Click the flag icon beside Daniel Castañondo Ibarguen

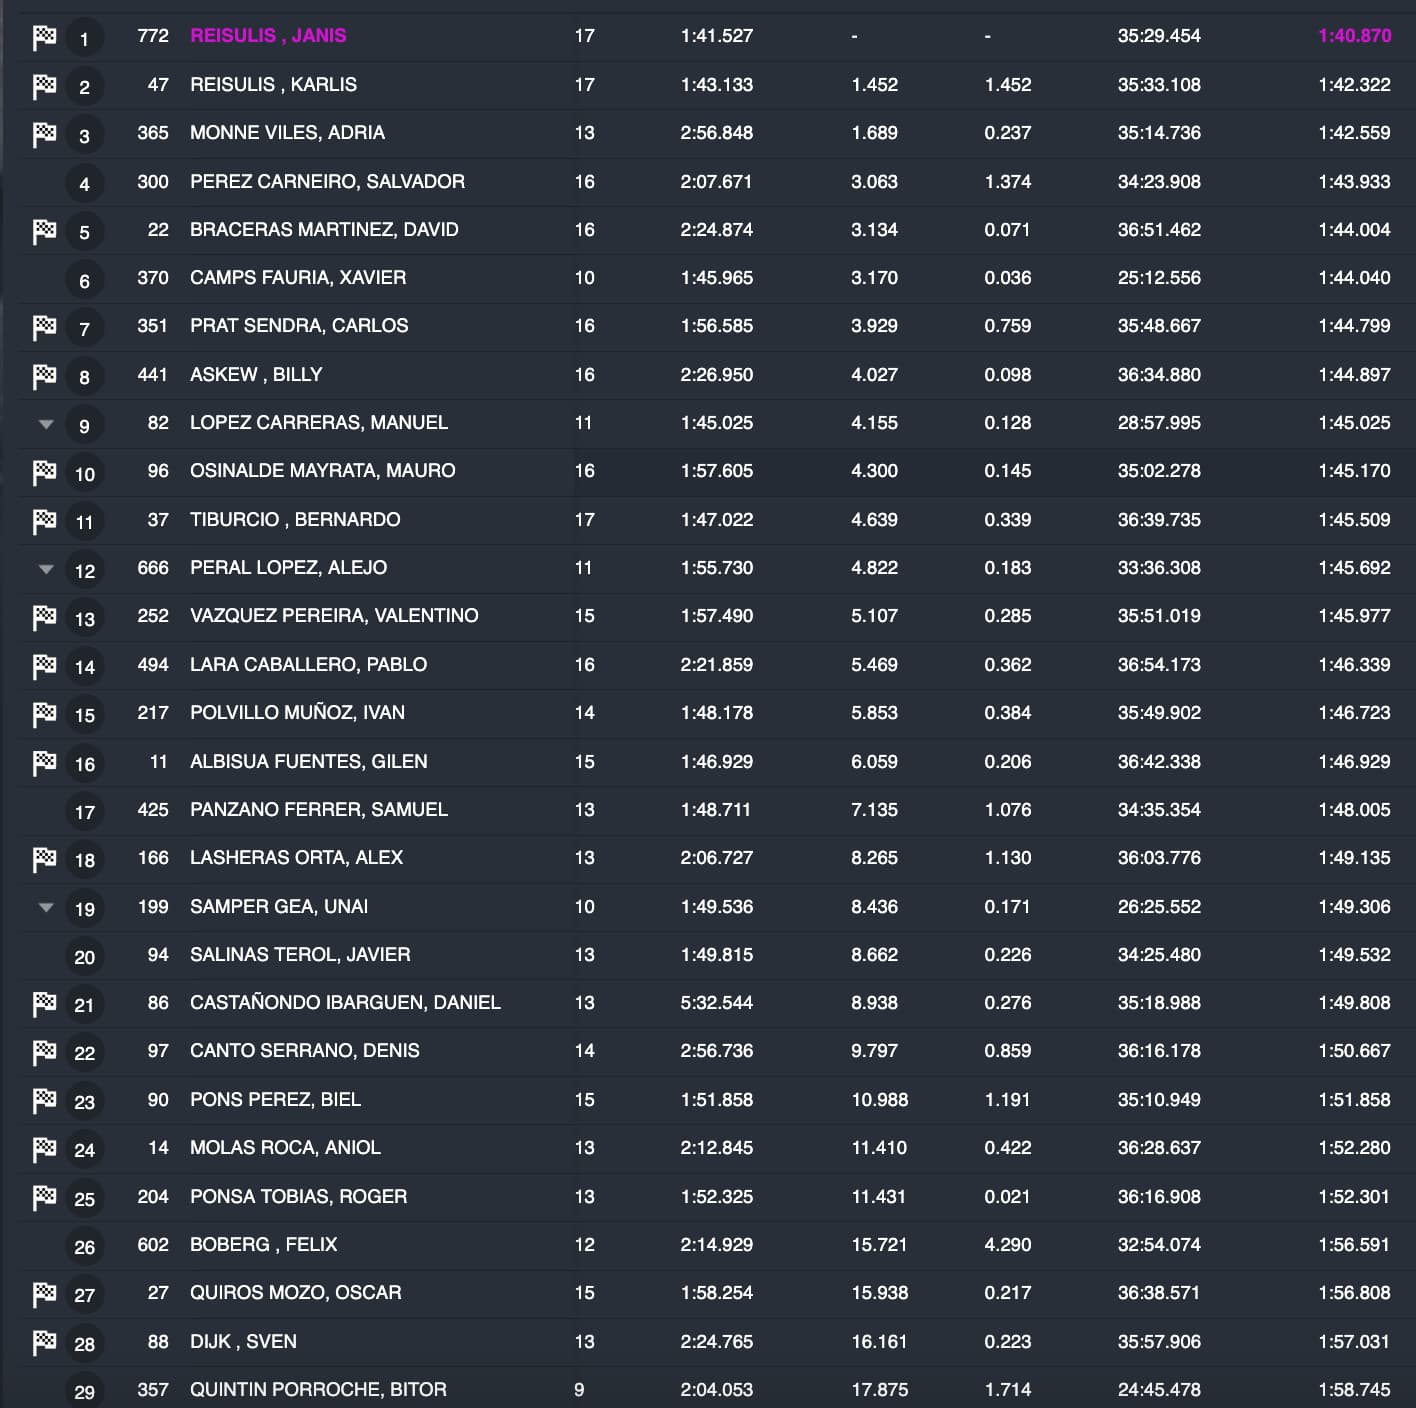pos(44,1004)
